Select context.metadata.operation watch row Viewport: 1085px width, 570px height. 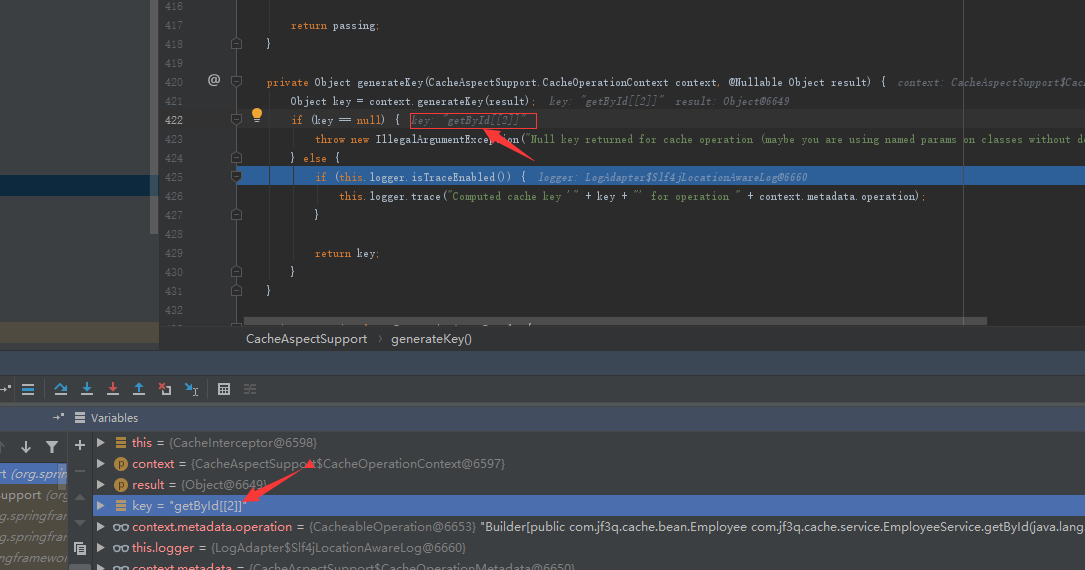coord(589,527)
